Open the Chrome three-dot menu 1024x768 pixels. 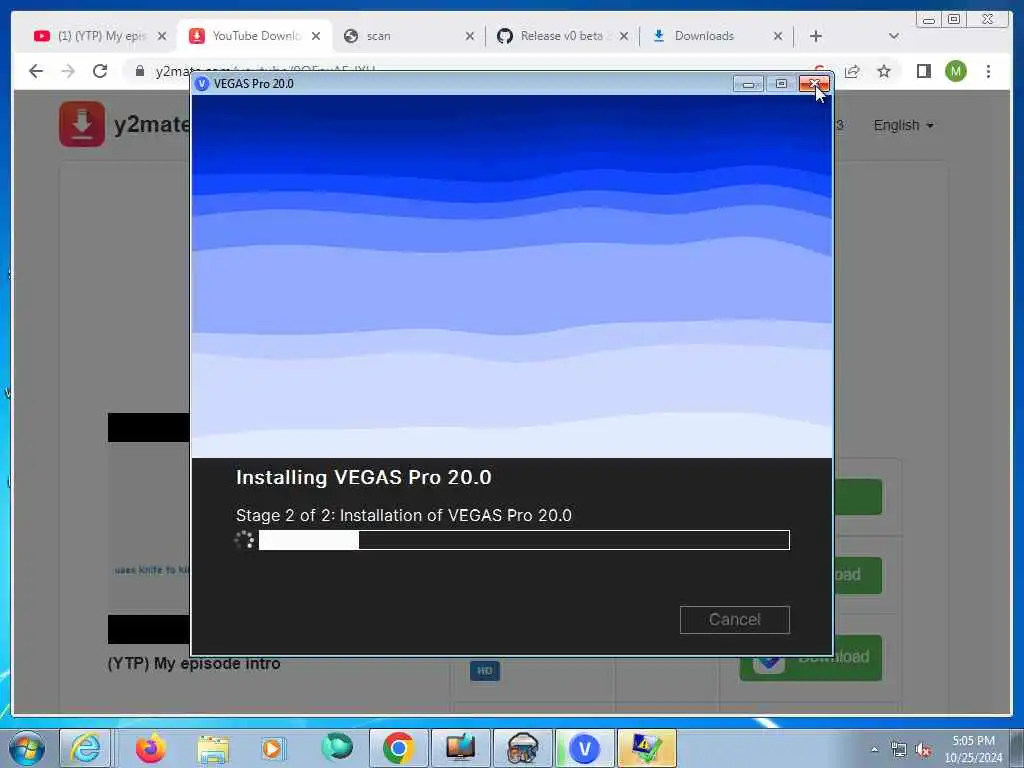[x=988, y=71]
